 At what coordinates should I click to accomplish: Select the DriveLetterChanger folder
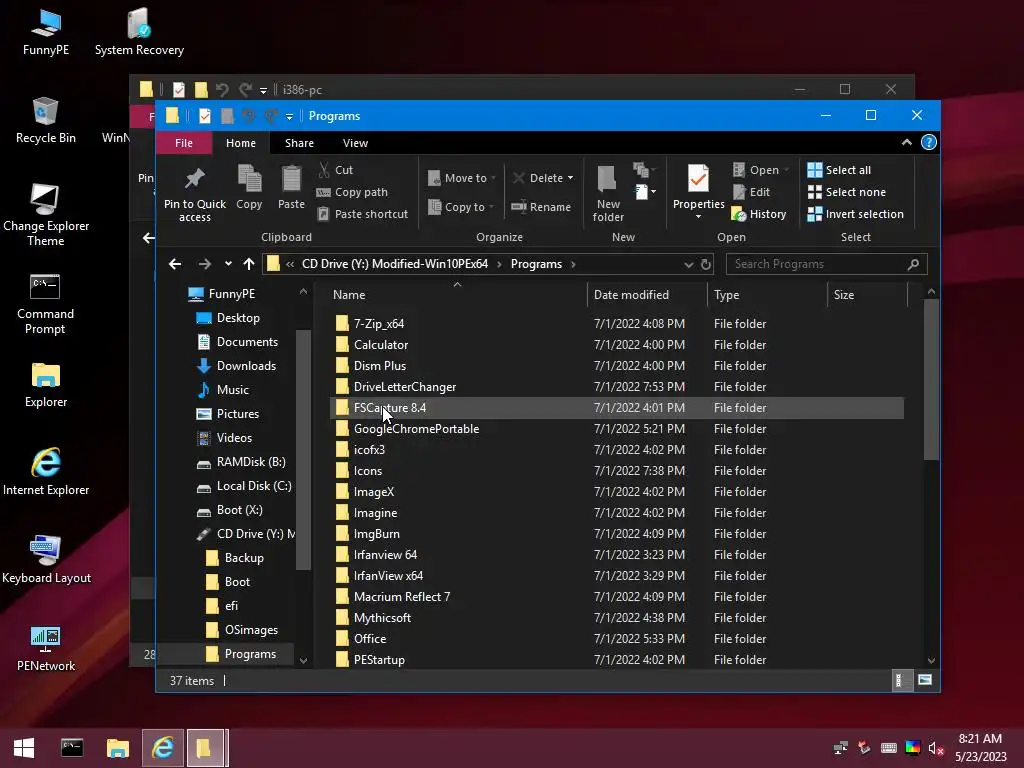coord(405,387)
